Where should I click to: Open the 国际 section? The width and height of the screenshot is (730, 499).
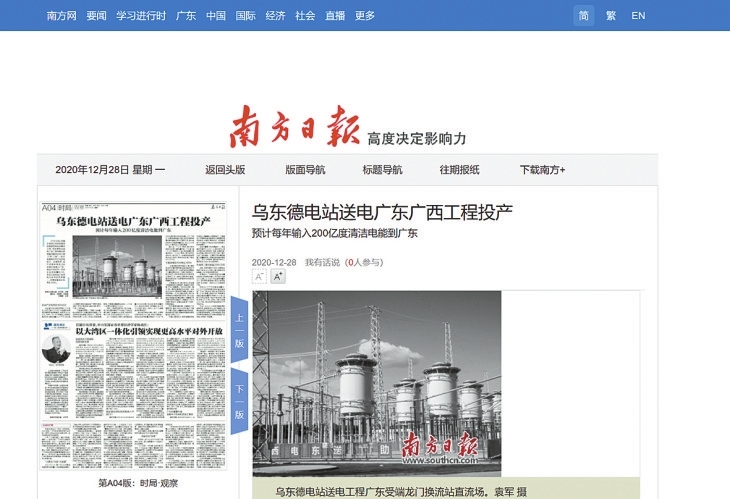245,16
